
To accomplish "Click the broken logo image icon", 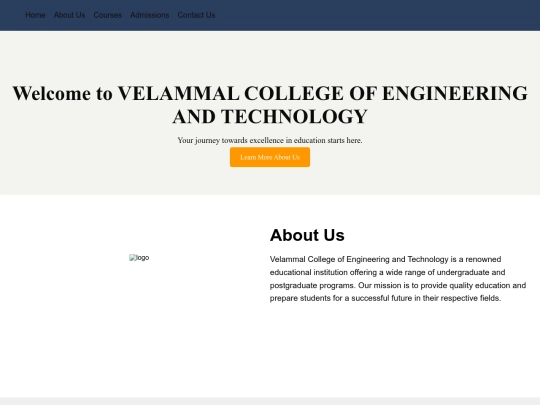I will point(133,258).
